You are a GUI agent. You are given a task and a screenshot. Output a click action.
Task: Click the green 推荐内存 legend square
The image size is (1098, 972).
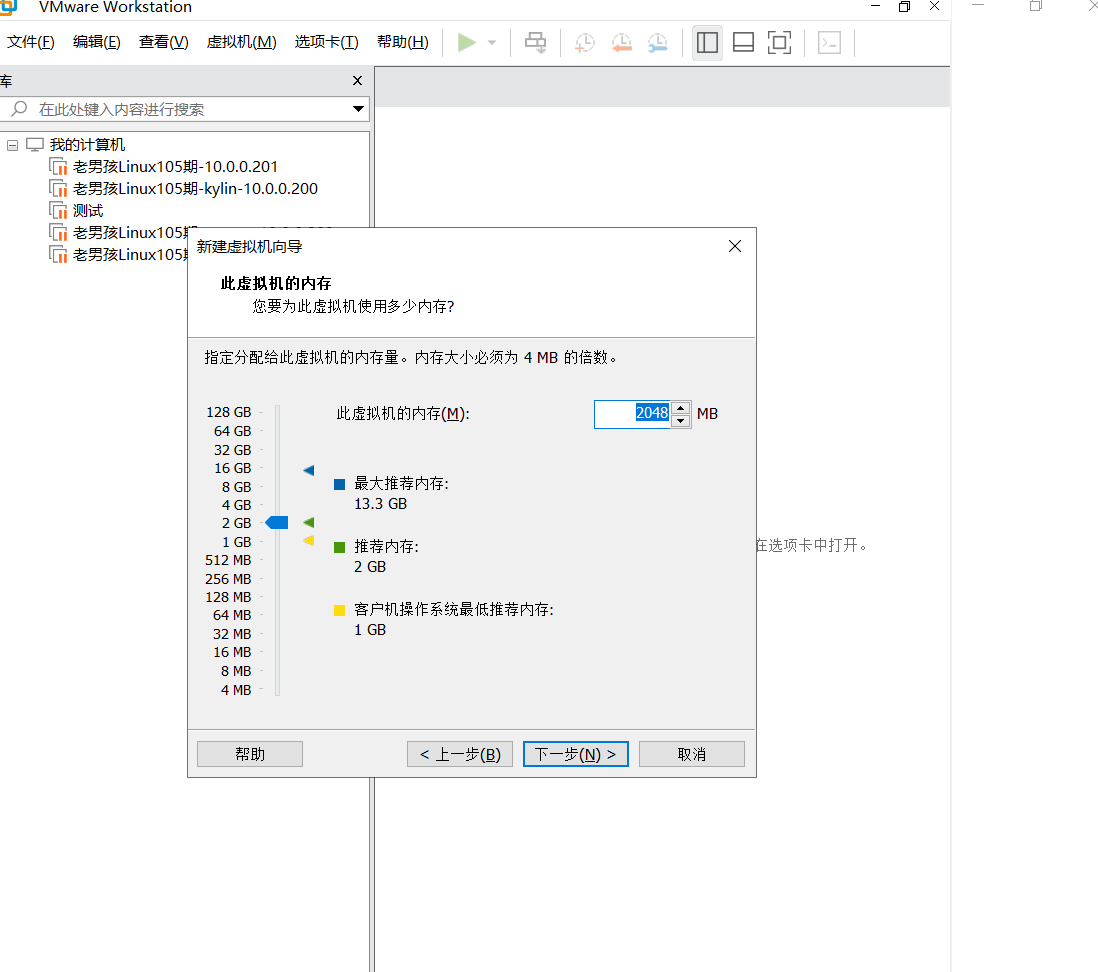[340, 548]
